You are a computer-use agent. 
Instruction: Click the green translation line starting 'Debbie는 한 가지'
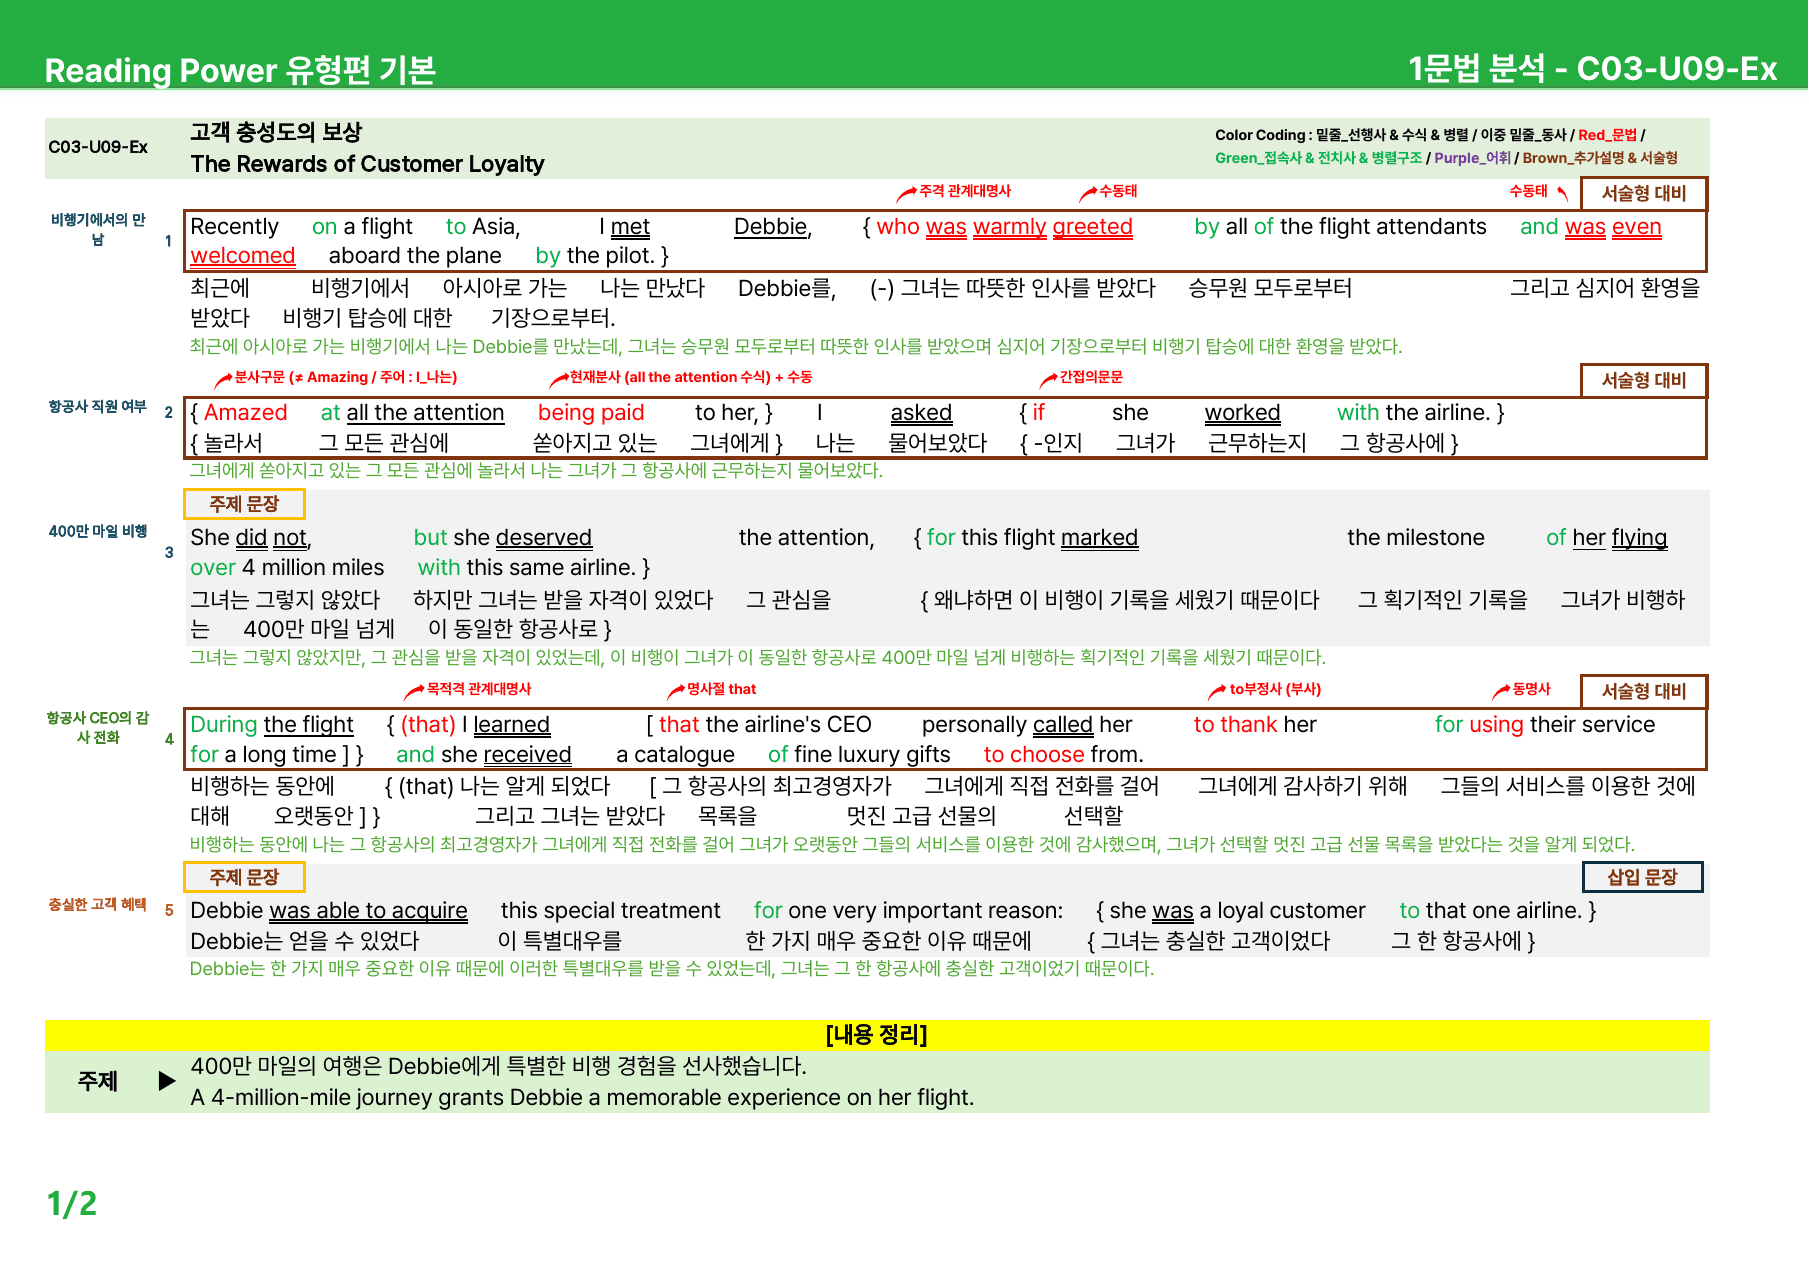[x=672, y=969]
